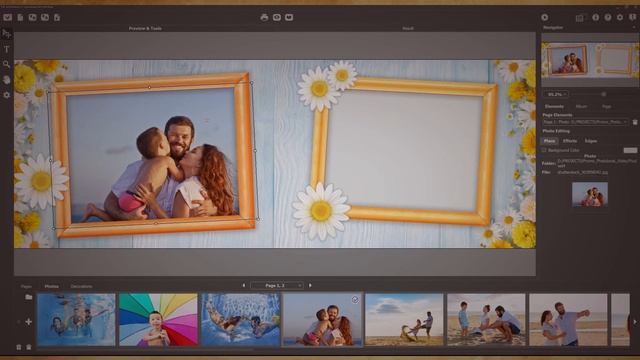Click the checkmark badge on selected family thumbnail
The width and height of the screenshot is (640, 360).
pyautogui.click(x=355, y=300)
